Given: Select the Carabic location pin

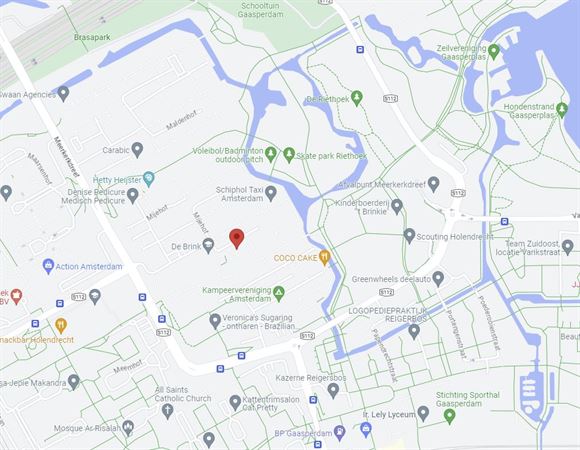Looking at the screenshot, I should [x=137, y=150].
